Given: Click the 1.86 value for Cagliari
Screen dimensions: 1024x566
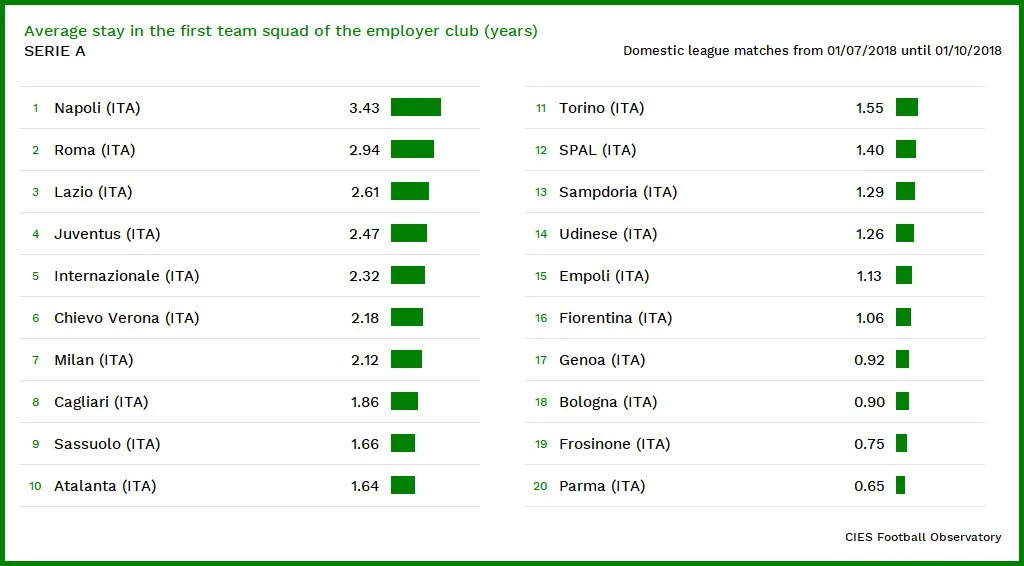Looking at the screenshot, I should 365,402.
